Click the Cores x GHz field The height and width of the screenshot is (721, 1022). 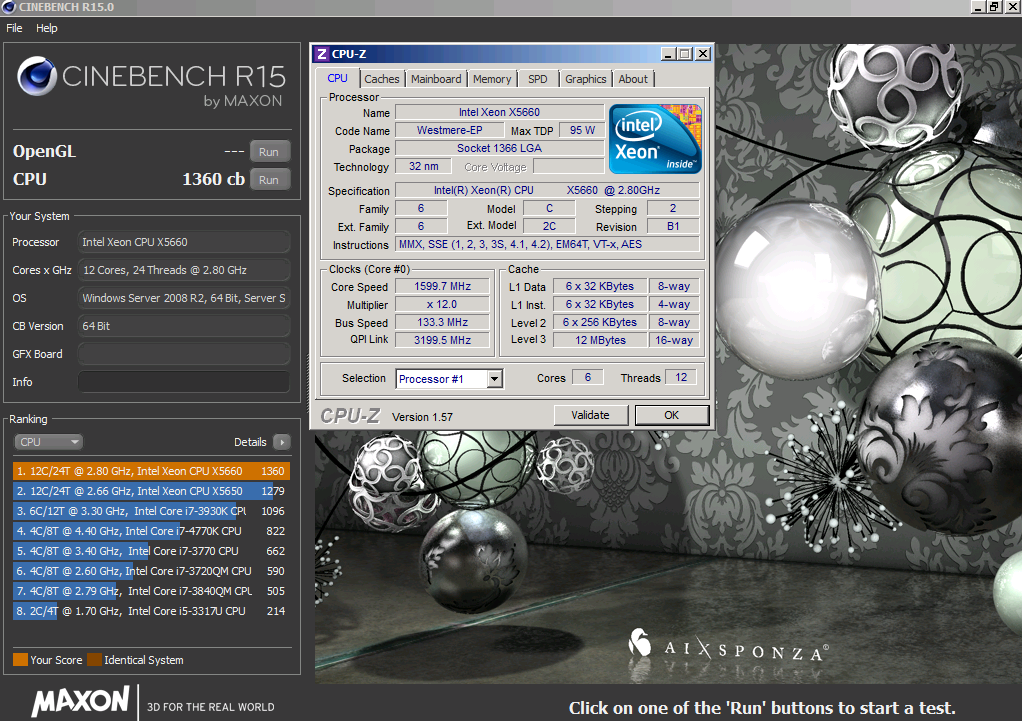click(184, 270)
